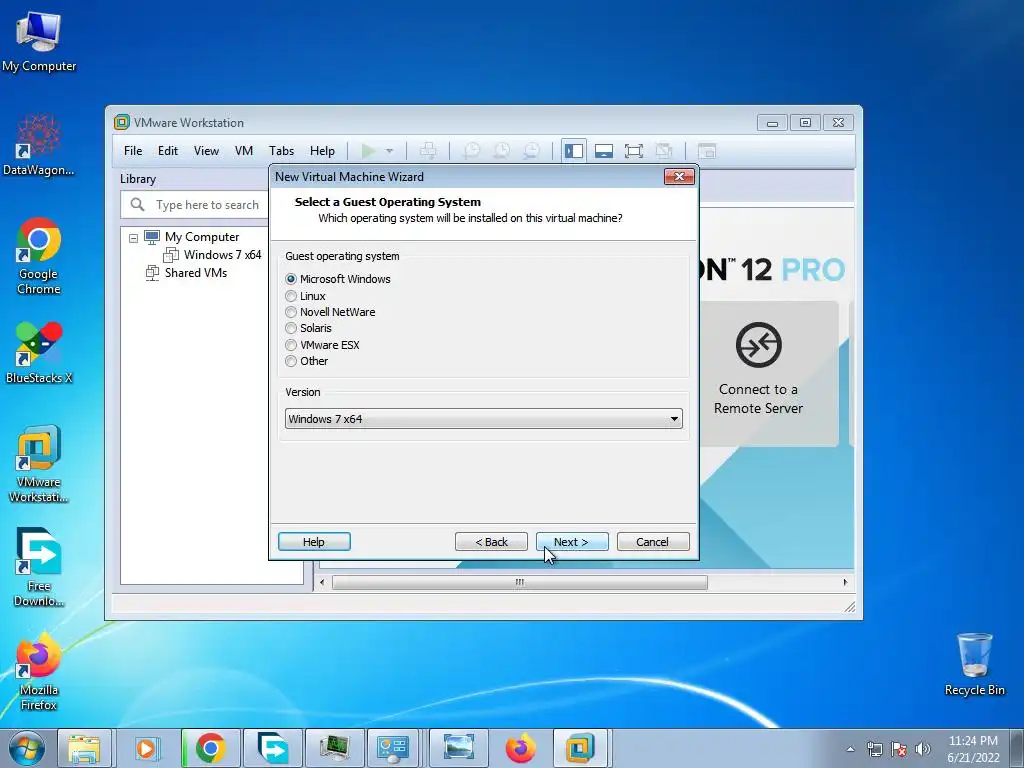Click the VMware Workstation taskbar icon

click(x=580, y=748)
